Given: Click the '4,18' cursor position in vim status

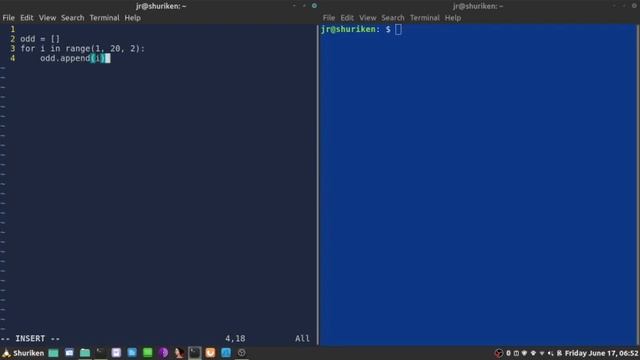Looking at the screenshot, I should (235, 339).
